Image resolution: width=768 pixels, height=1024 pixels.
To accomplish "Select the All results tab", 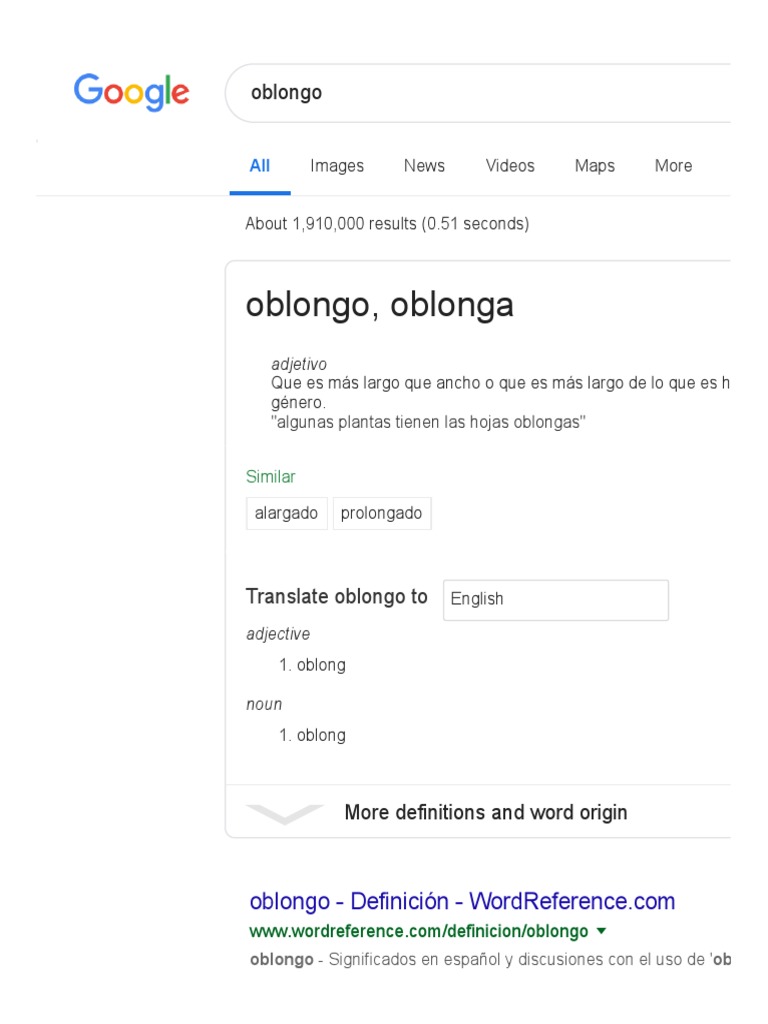I will coord(260,166).
